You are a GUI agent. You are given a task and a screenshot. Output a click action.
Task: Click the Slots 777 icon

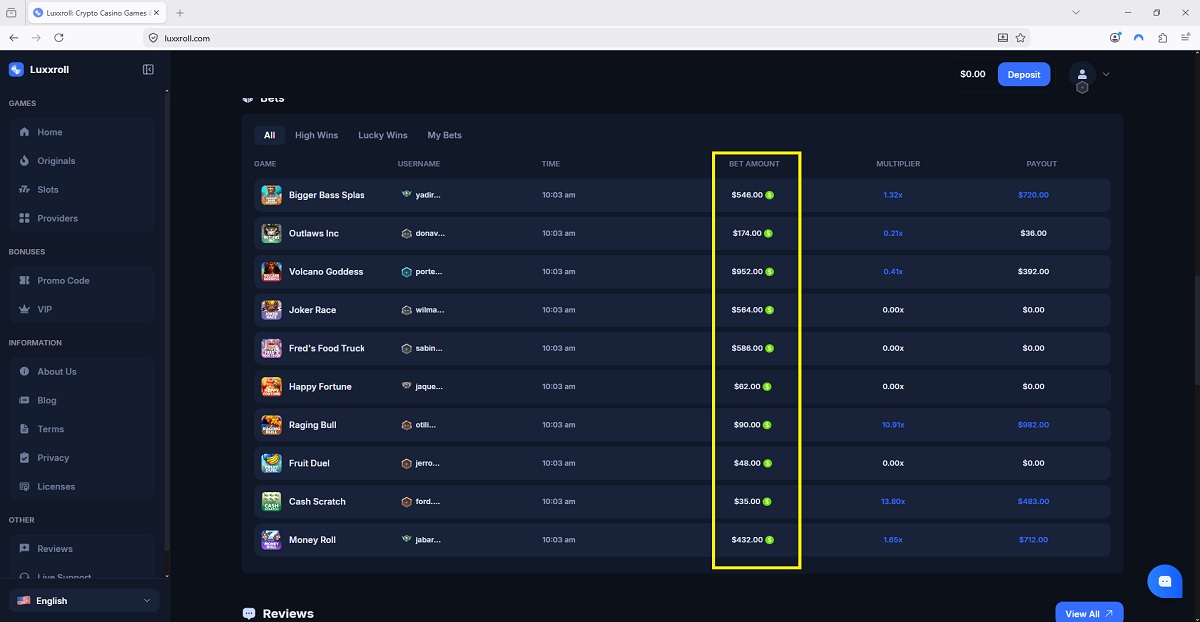(x=25, y=190)
